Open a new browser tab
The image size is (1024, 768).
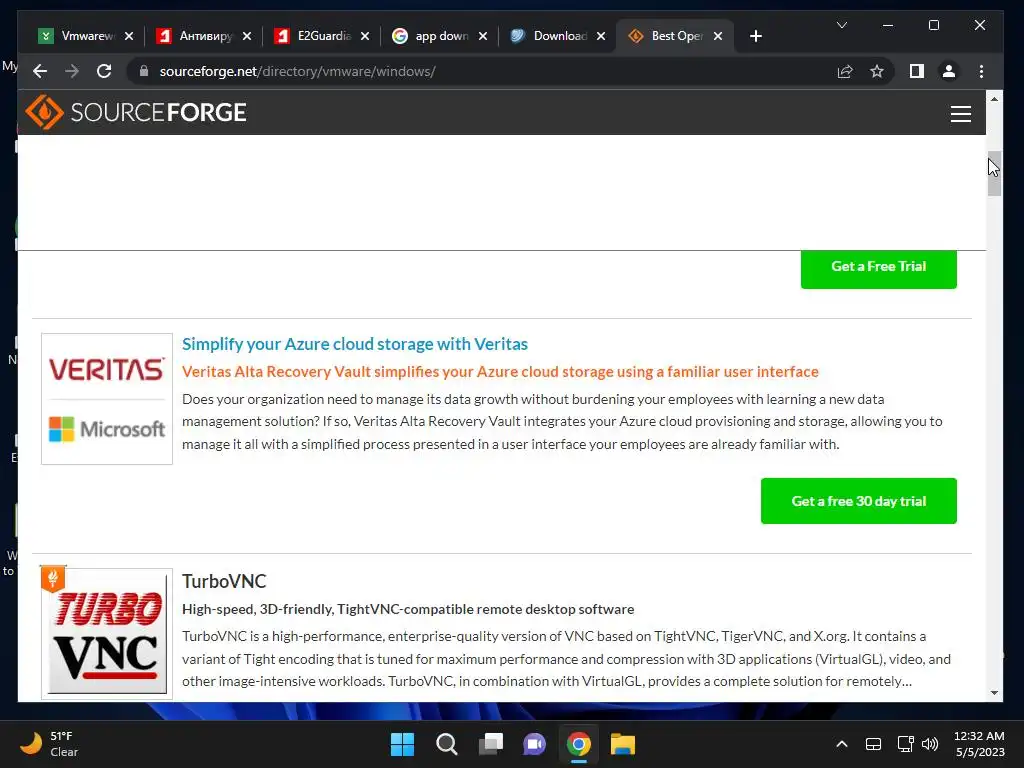[756, 36]
